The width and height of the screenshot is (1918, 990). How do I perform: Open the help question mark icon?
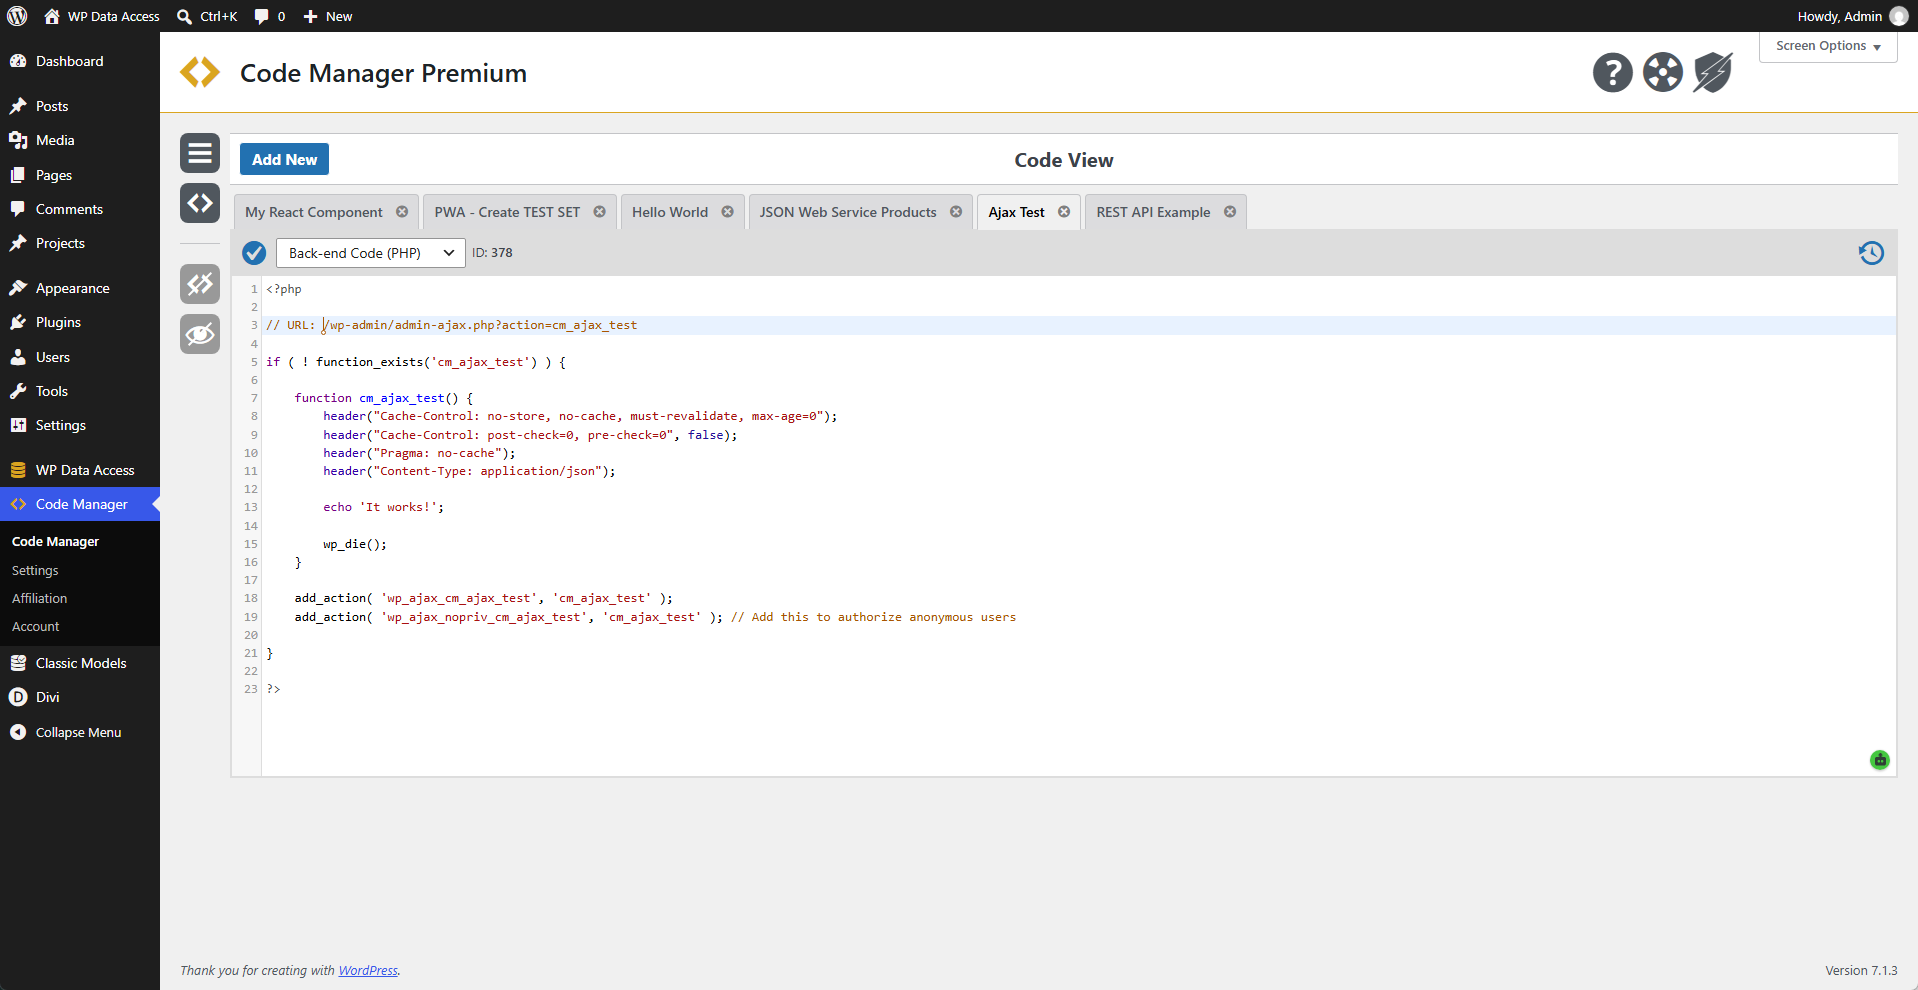click(1612, 72)
